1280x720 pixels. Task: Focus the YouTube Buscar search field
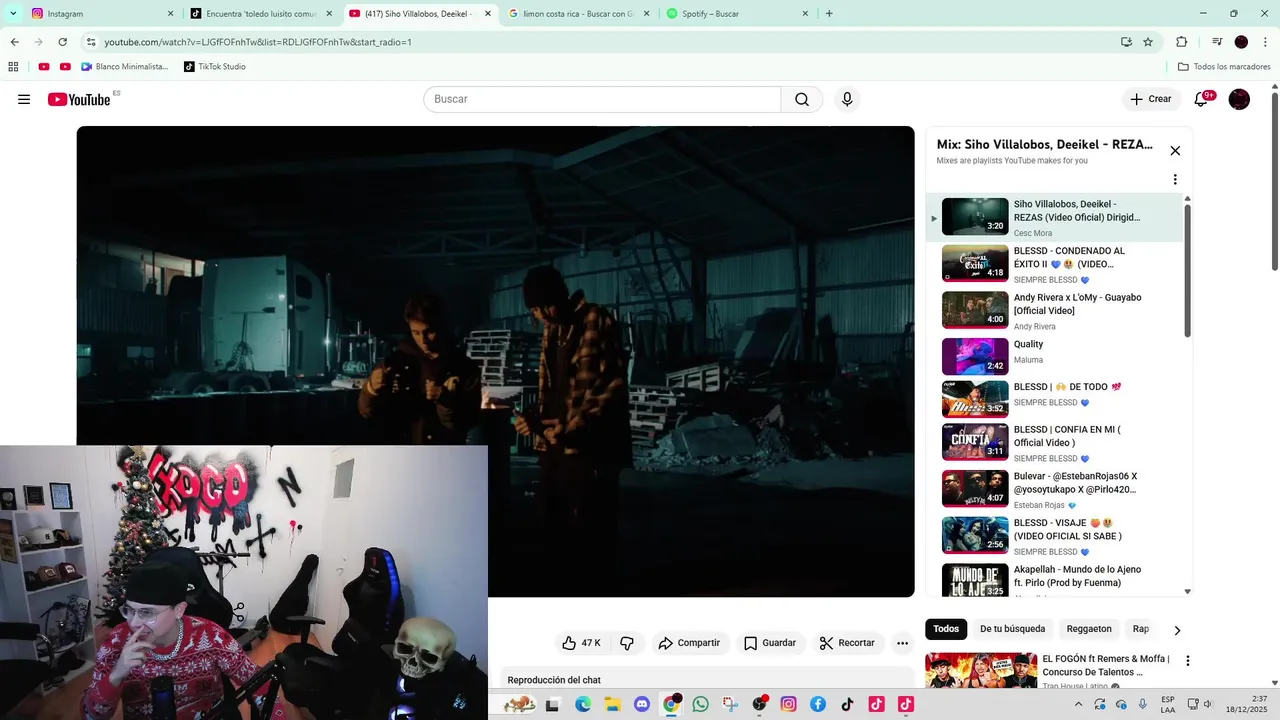[x=602, y=99]
